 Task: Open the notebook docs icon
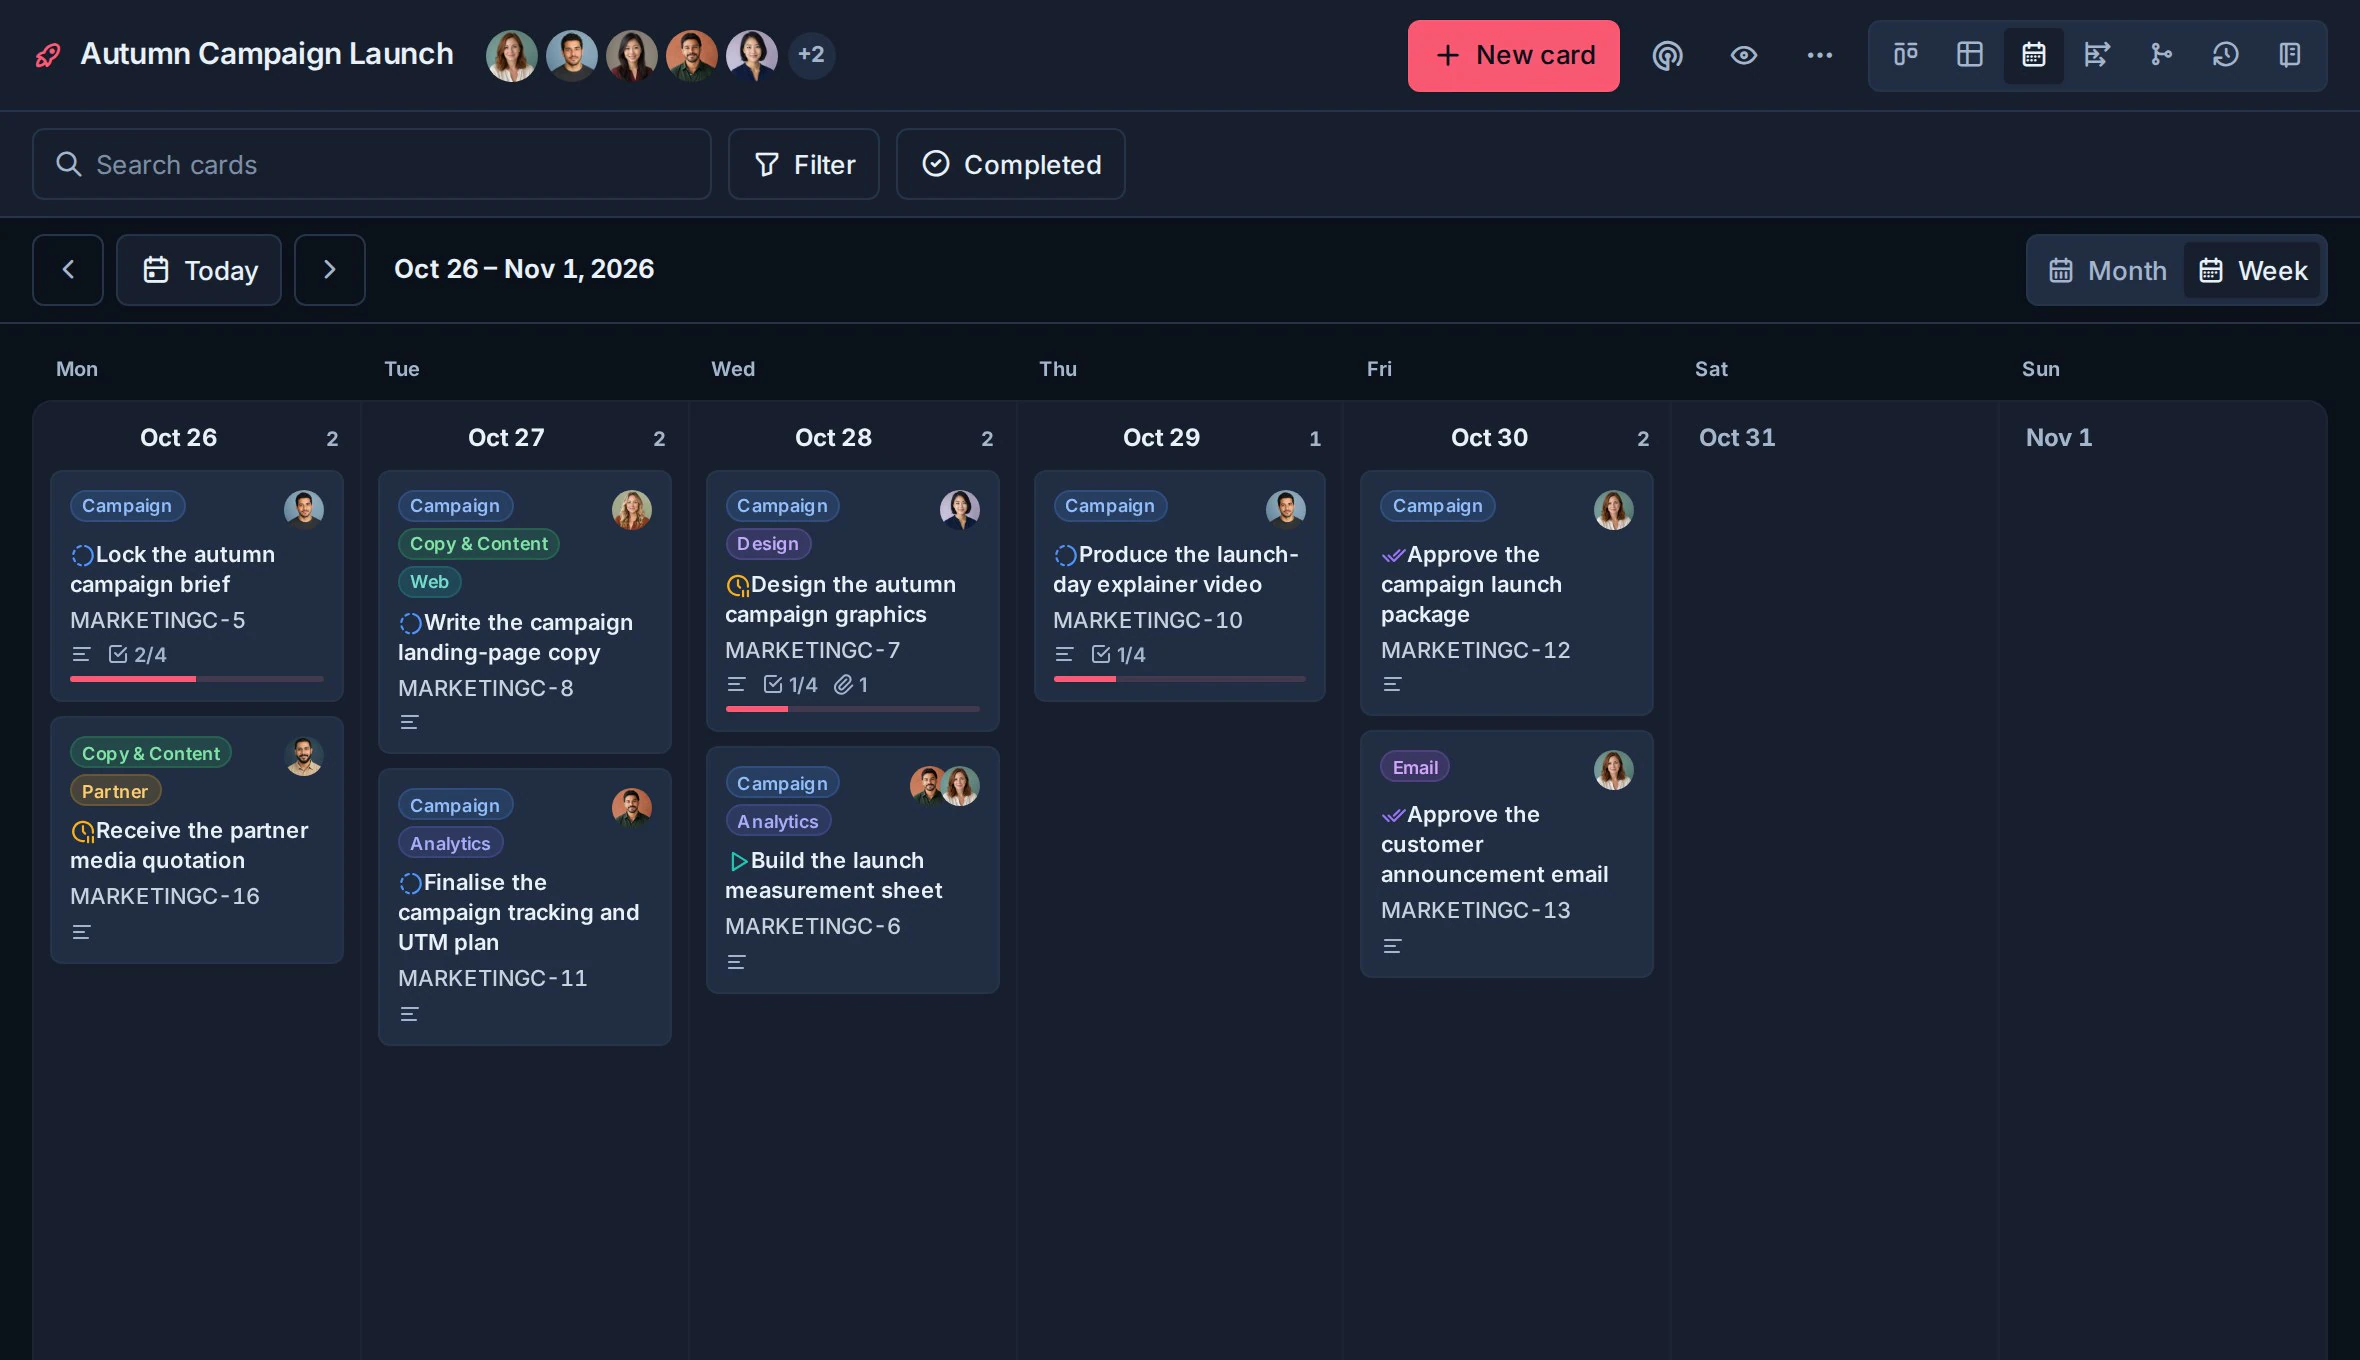[x=2289, y=55]
